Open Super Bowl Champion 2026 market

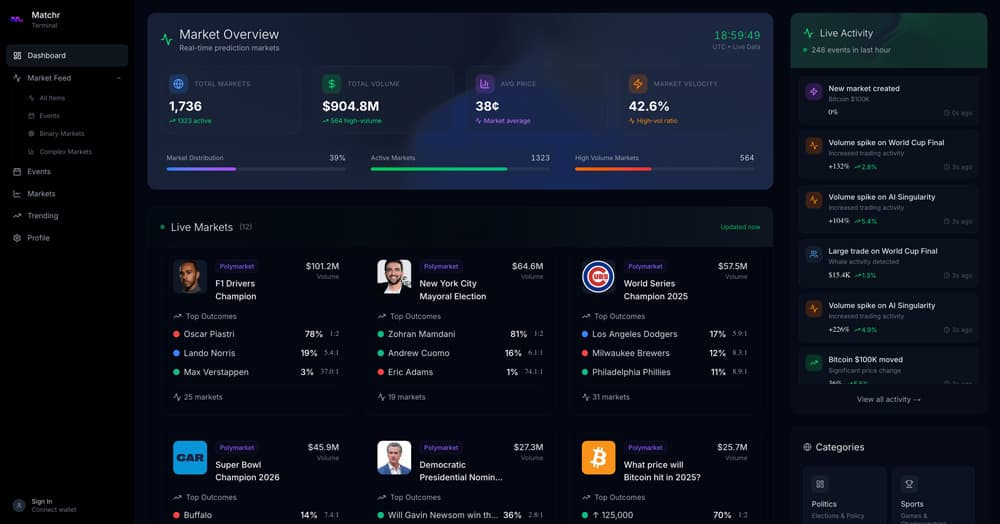click(247, 471)
